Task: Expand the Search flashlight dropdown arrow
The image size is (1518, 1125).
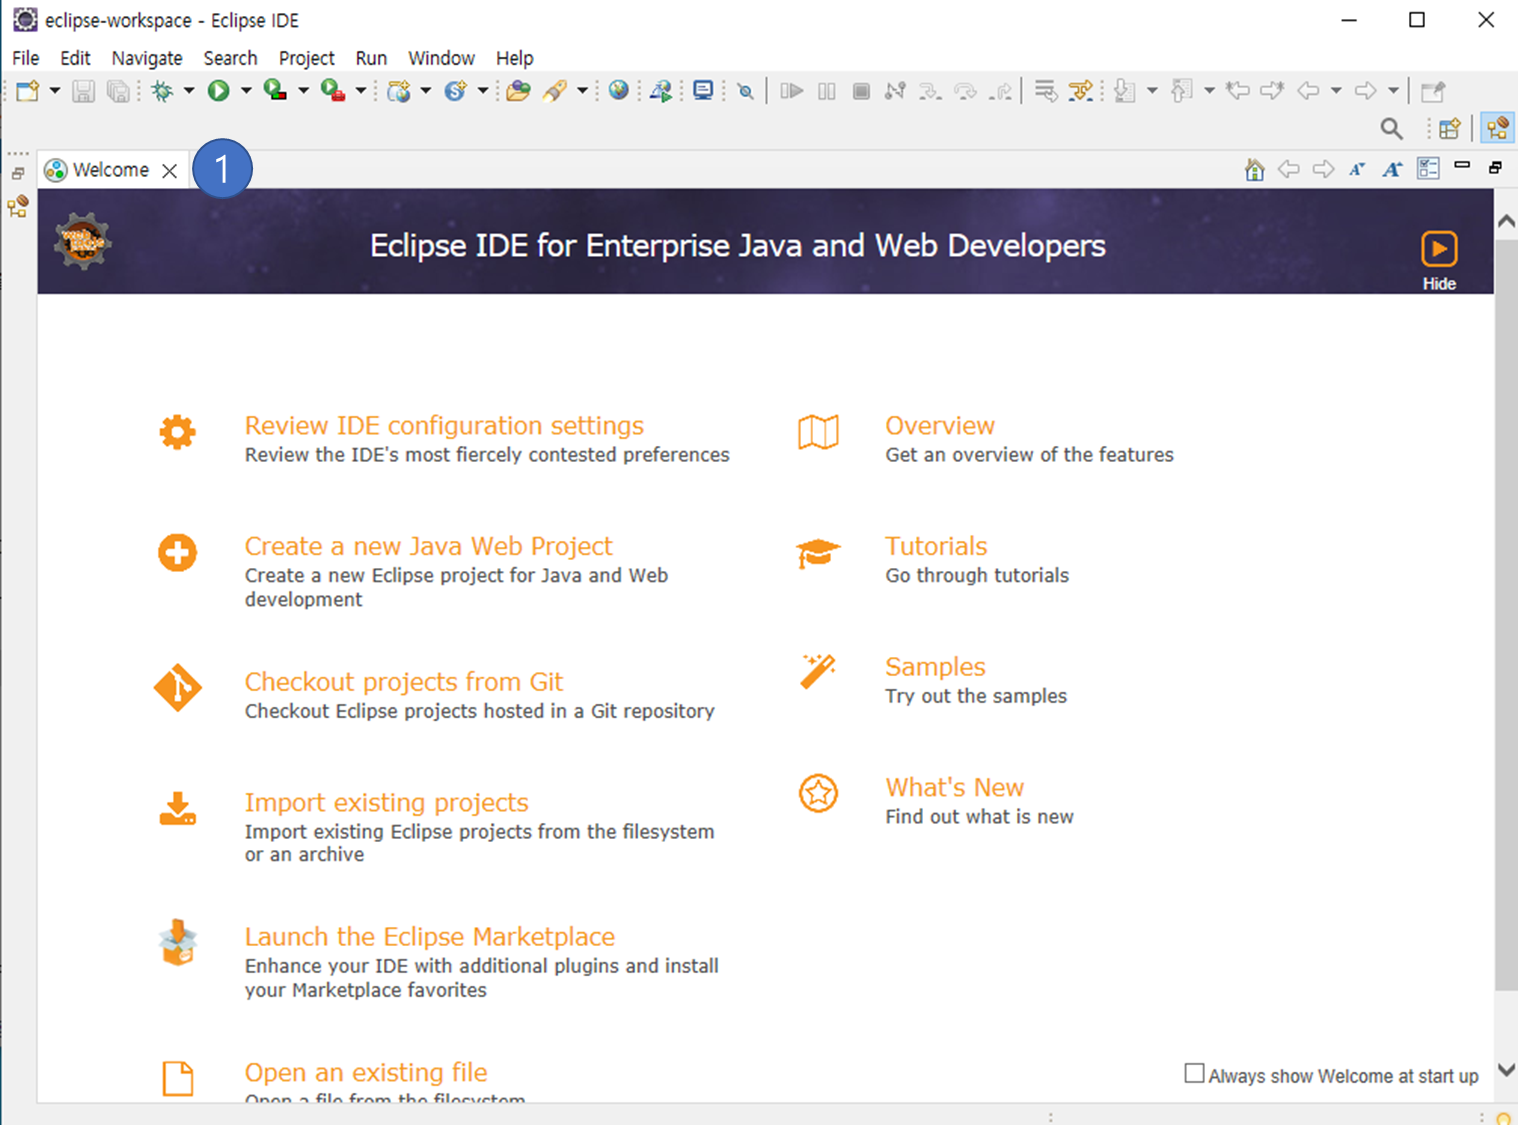Action: click(582, 91)
